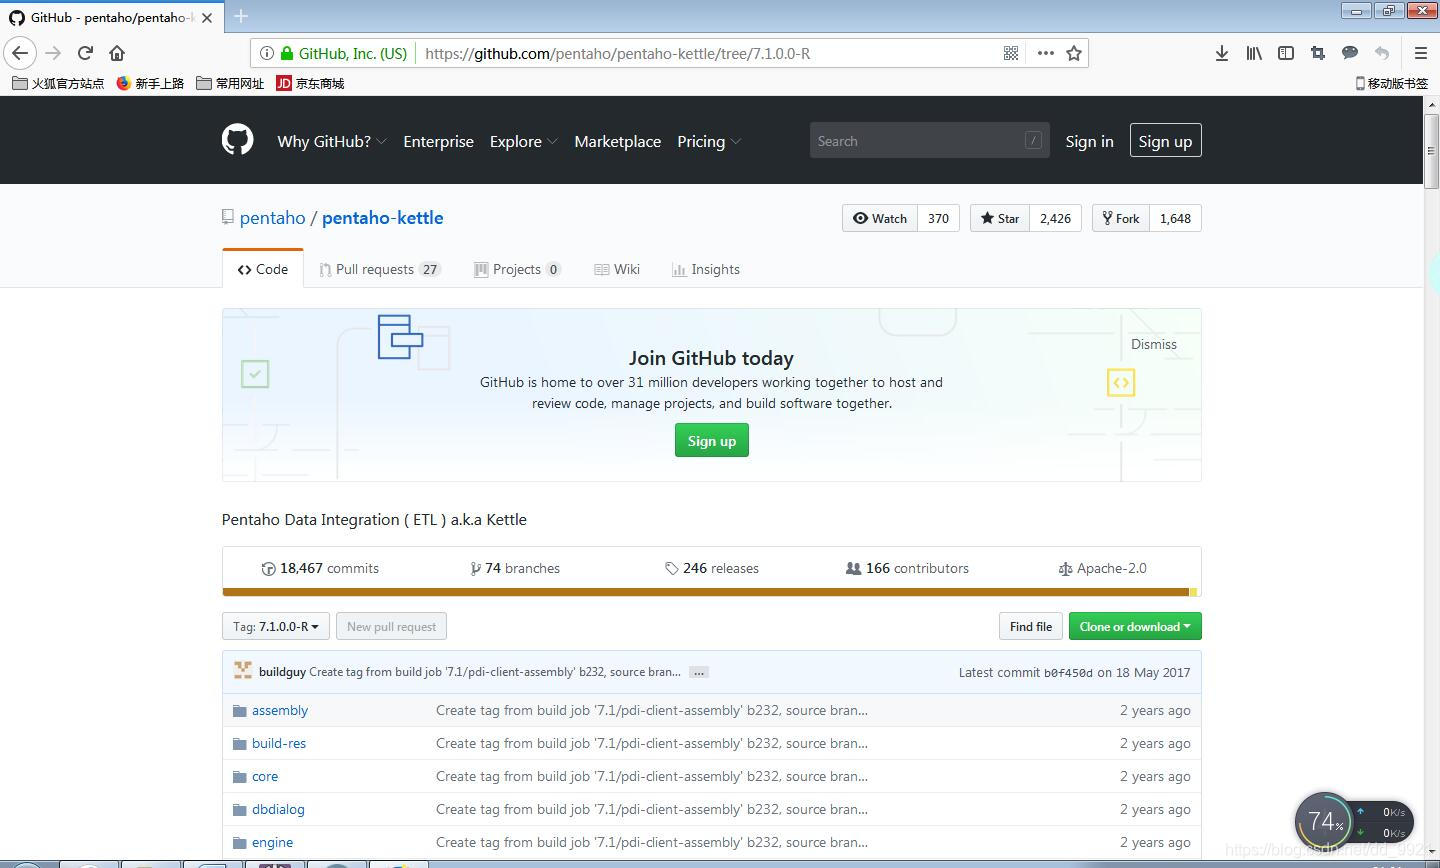Viewport: 1440px width, 868px height.
Task: Click the assembly folder icon
Action: click(240, 710)
